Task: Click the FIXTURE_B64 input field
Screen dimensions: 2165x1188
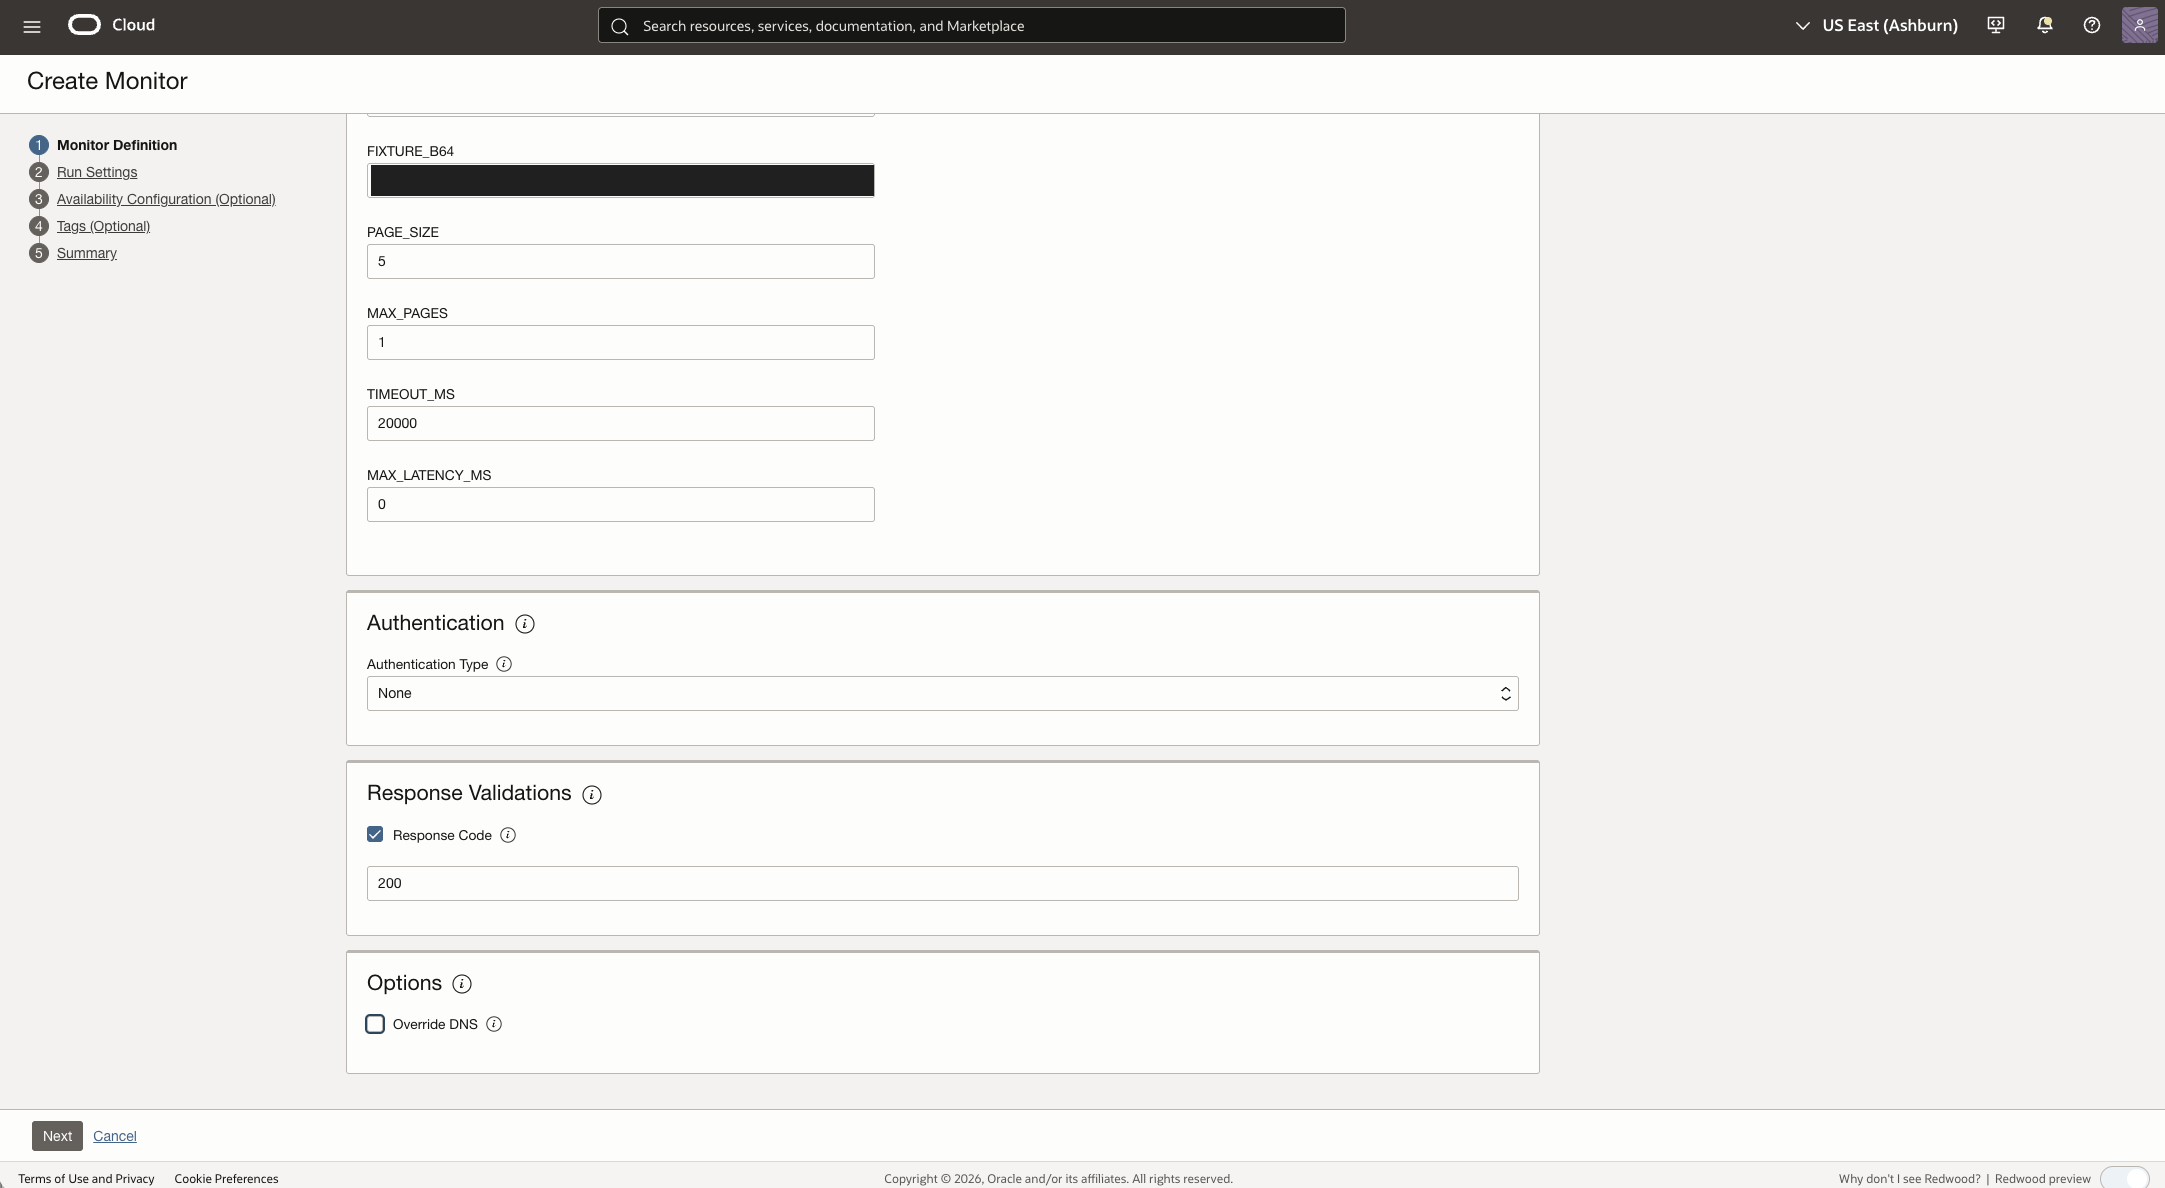Action: click(x=621, y=181)
